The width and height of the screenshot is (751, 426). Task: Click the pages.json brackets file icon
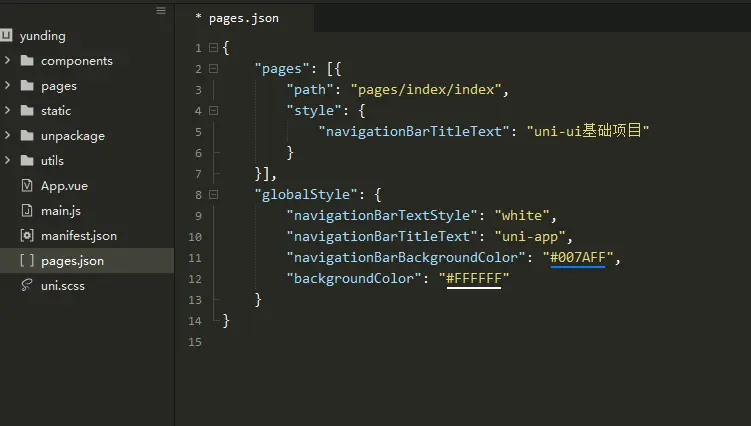point(27,260)
